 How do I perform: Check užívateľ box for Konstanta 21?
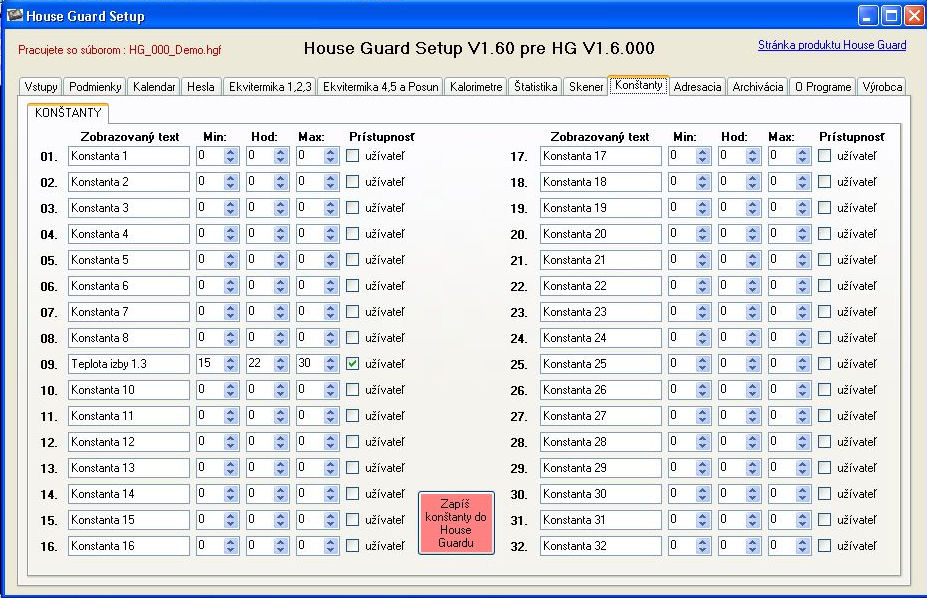click(x=824, y=260)
